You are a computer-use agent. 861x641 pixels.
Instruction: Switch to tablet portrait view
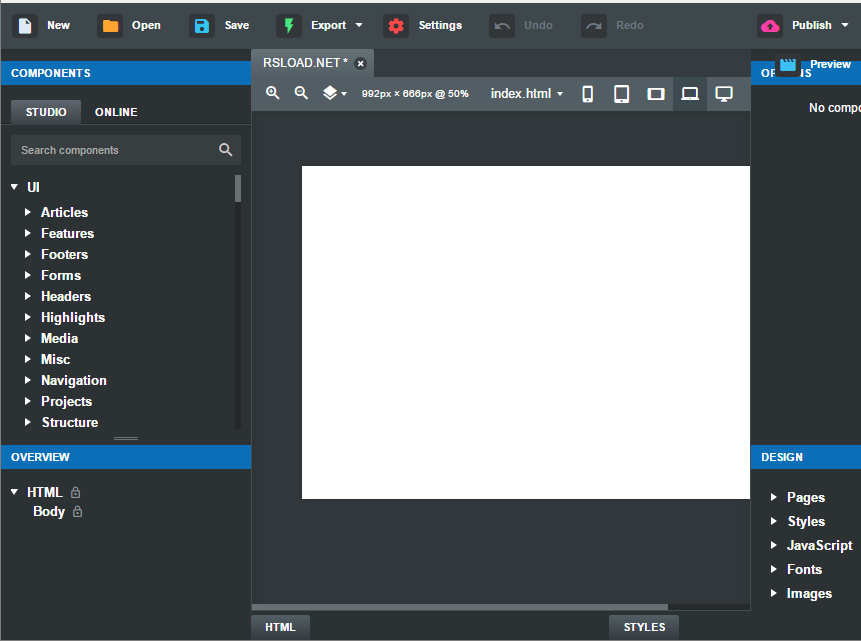[622, 94]
